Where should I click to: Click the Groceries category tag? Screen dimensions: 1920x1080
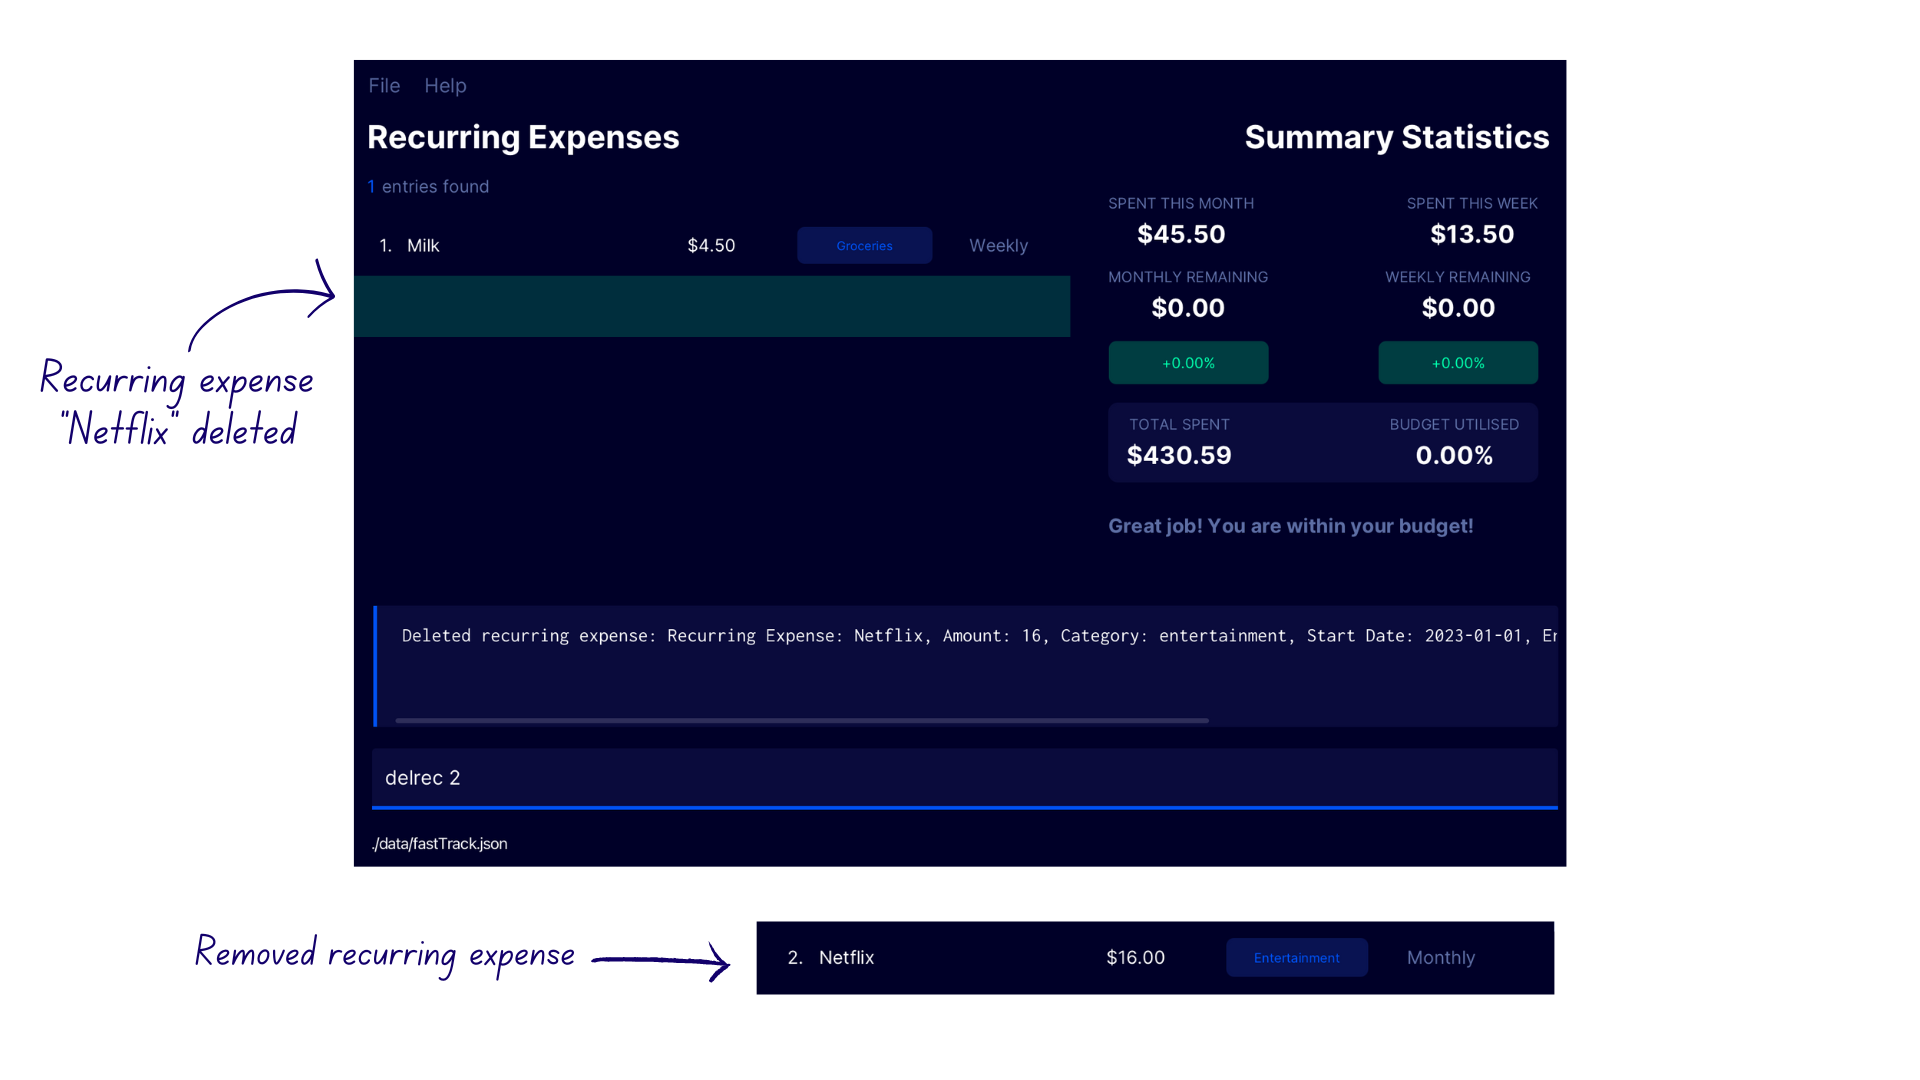coord(864,245)
